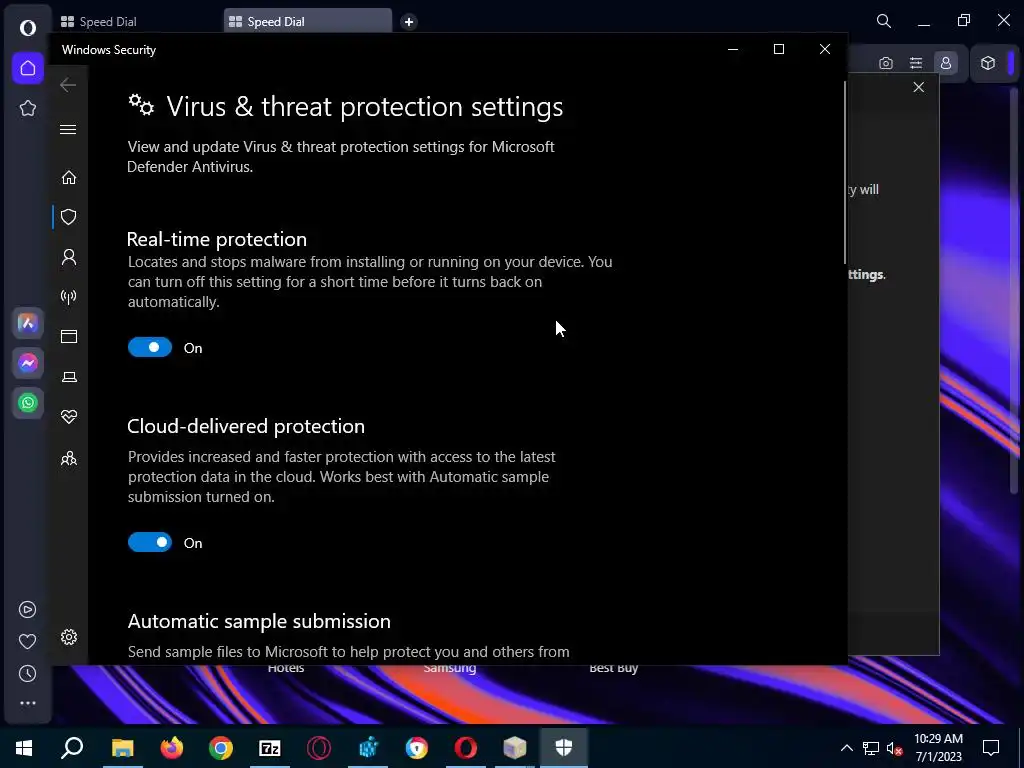Open File Explorer from taskbar

[122, 748]
